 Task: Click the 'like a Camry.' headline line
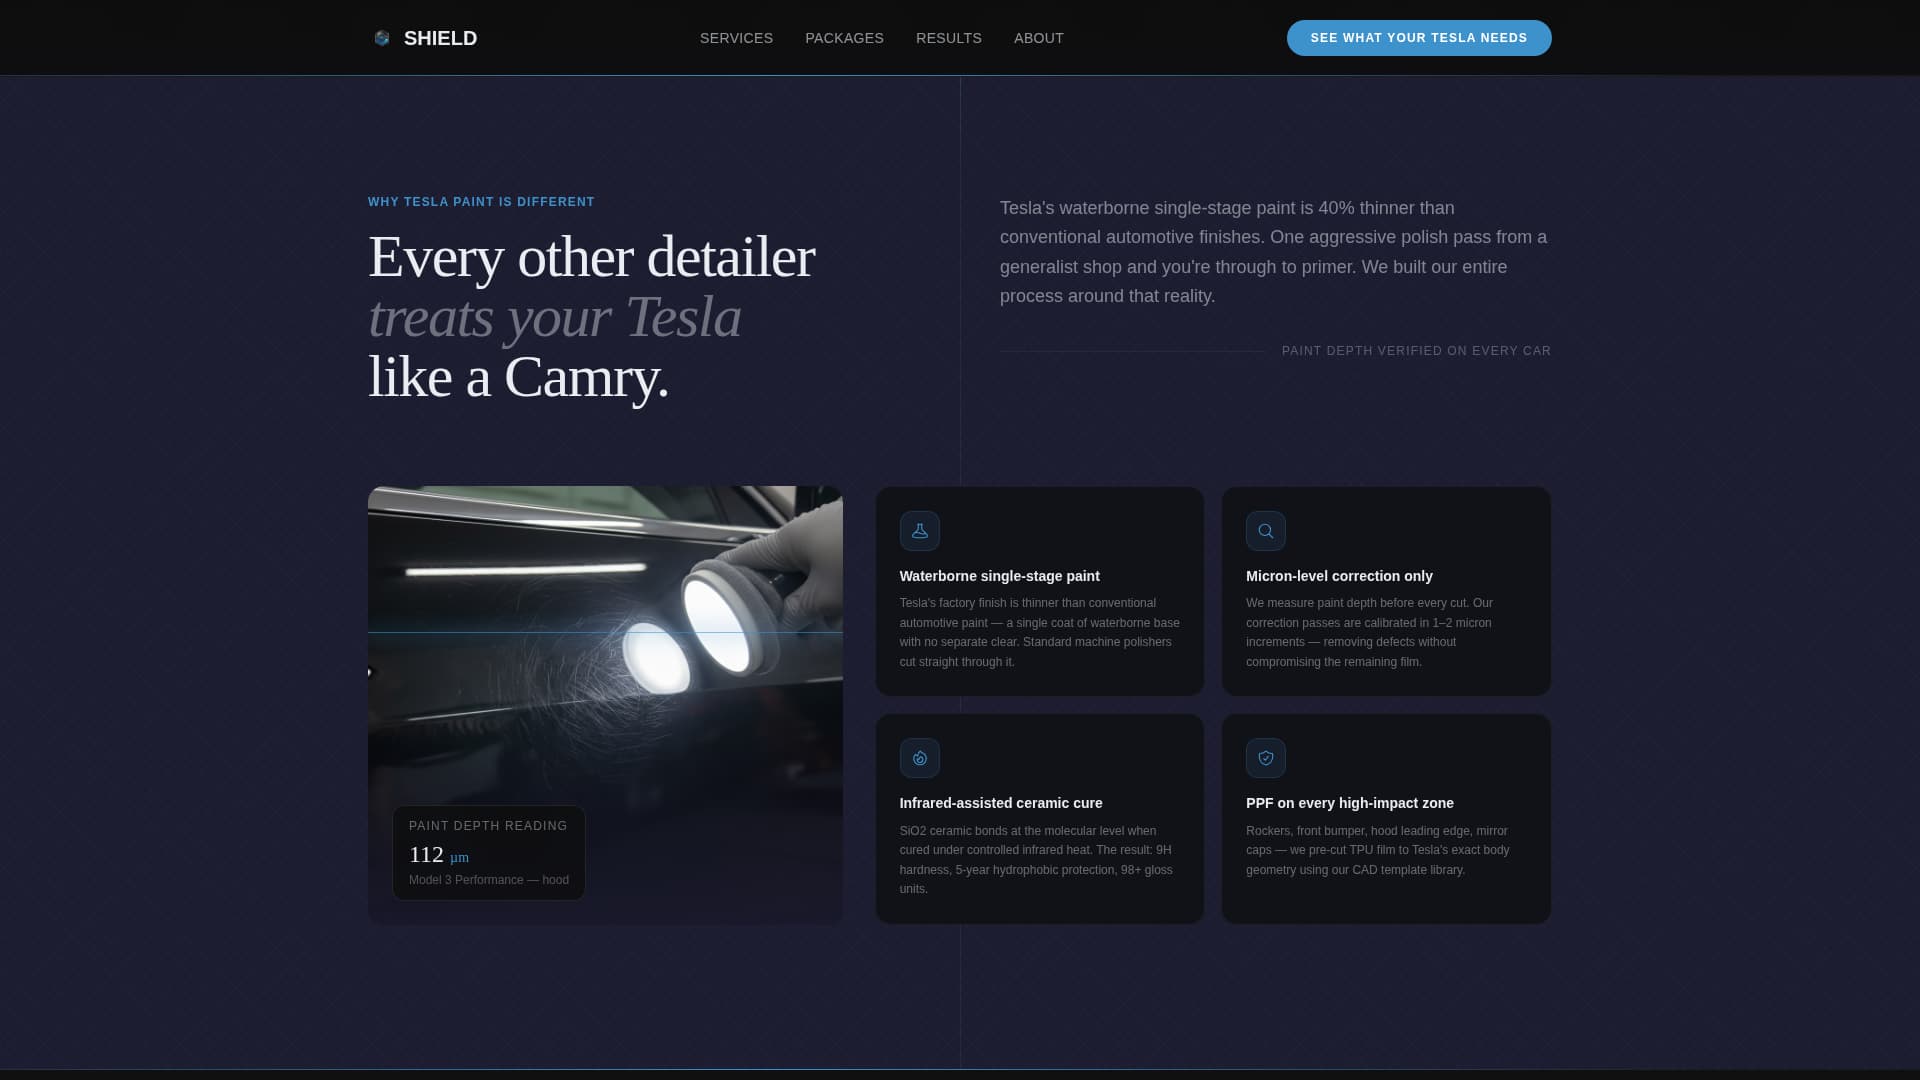[x=518, y=377]
